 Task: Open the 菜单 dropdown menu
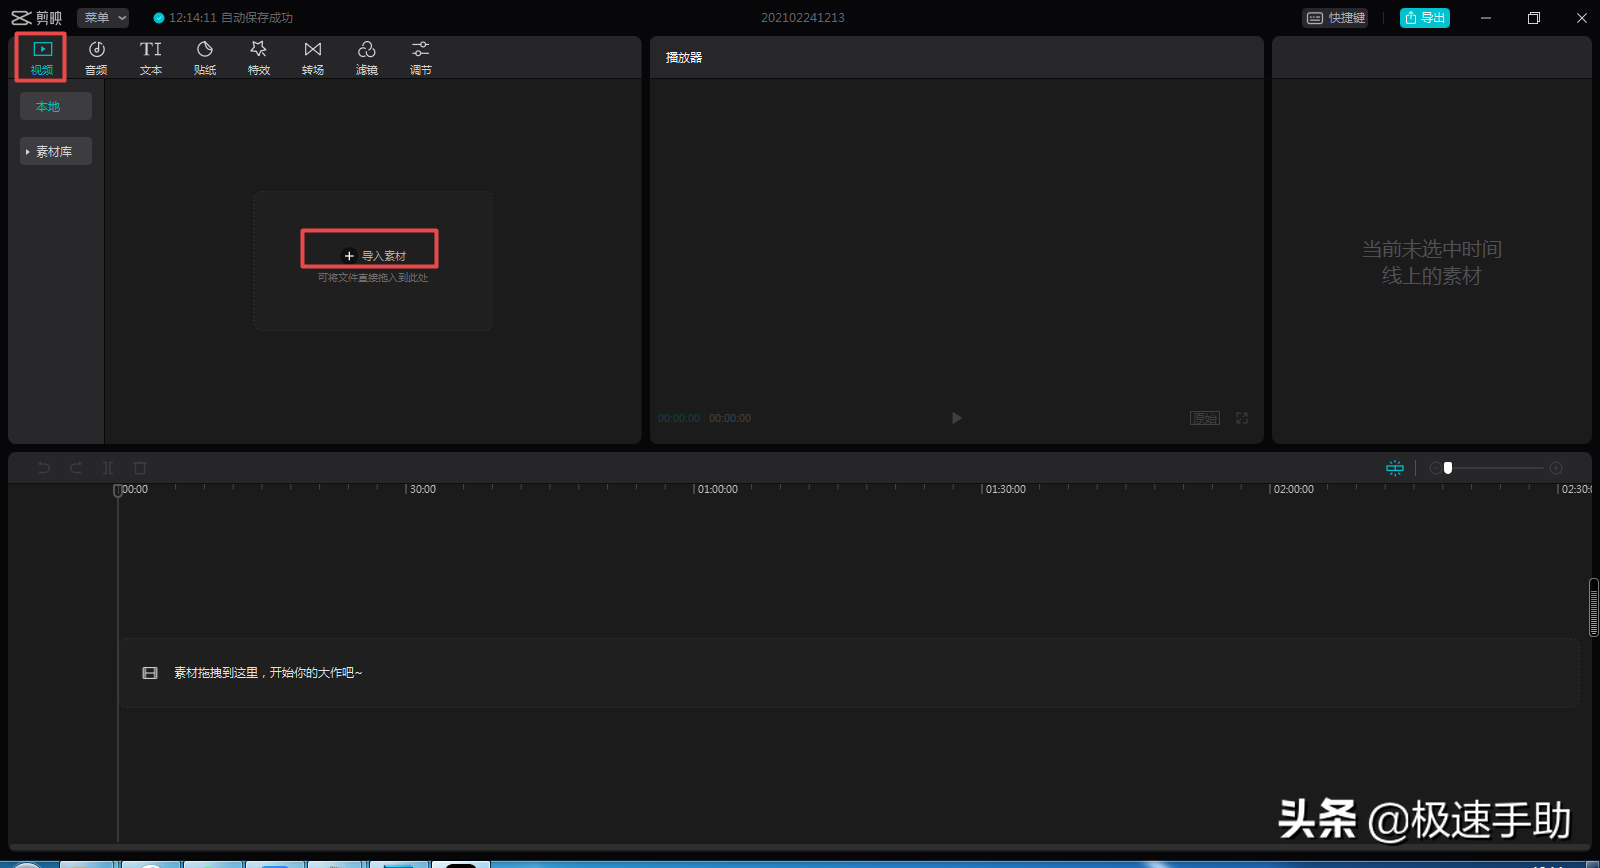click(x=103, y=18)
